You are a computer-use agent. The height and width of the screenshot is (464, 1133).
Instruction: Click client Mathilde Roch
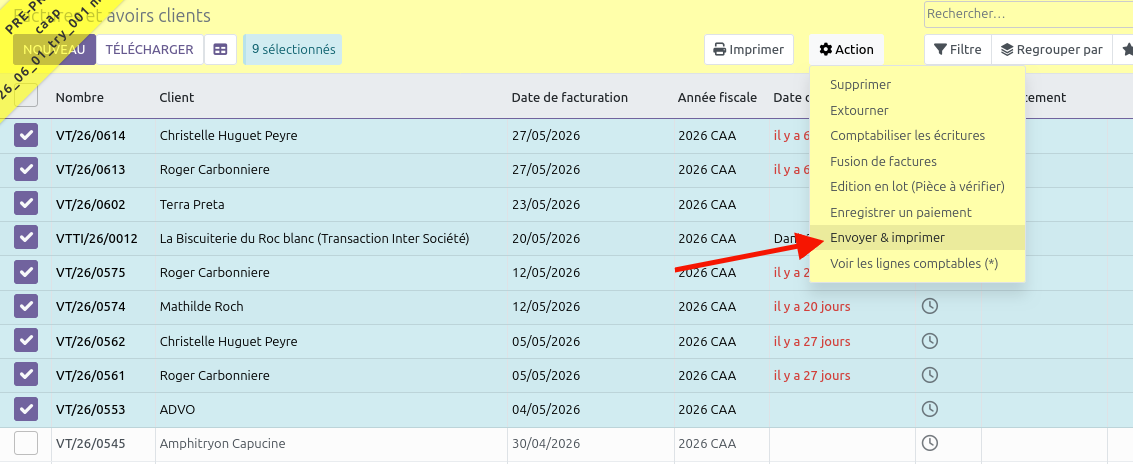point(202,306)
